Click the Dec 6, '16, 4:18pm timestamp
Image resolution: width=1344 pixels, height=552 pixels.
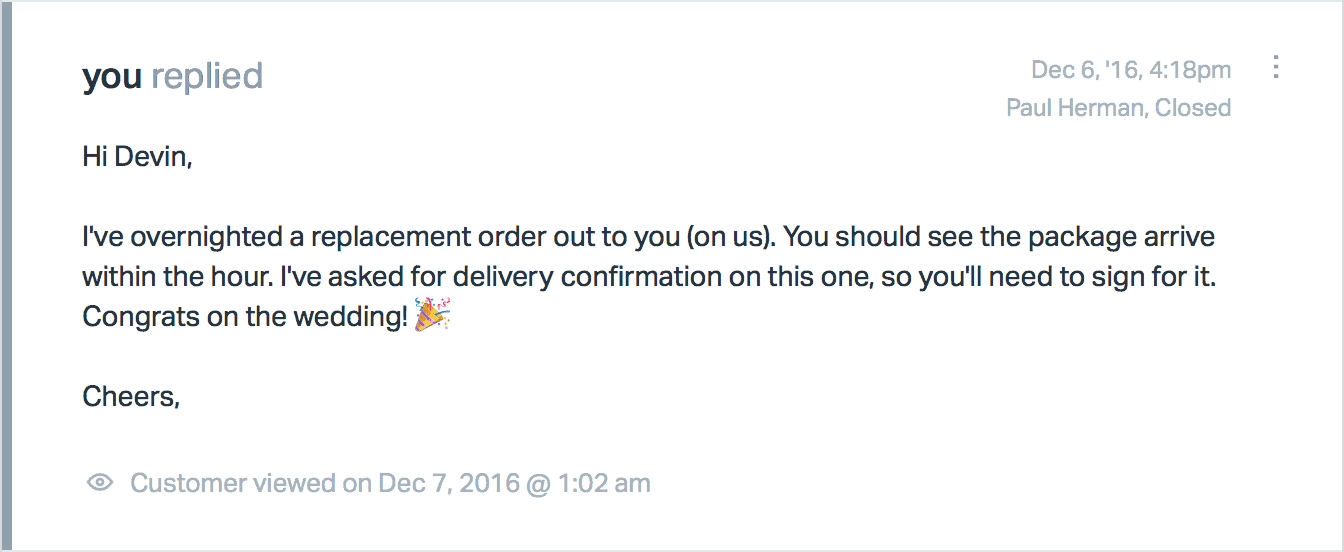[1131, 70]
